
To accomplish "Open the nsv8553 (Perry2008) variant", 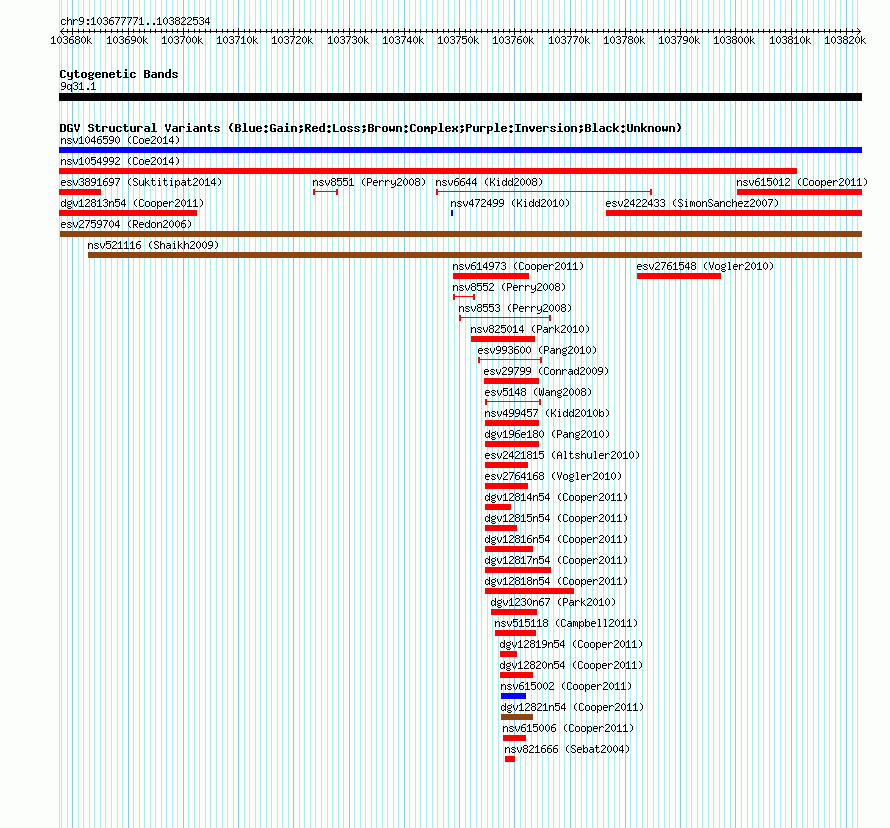I will [x=515, y=308].
